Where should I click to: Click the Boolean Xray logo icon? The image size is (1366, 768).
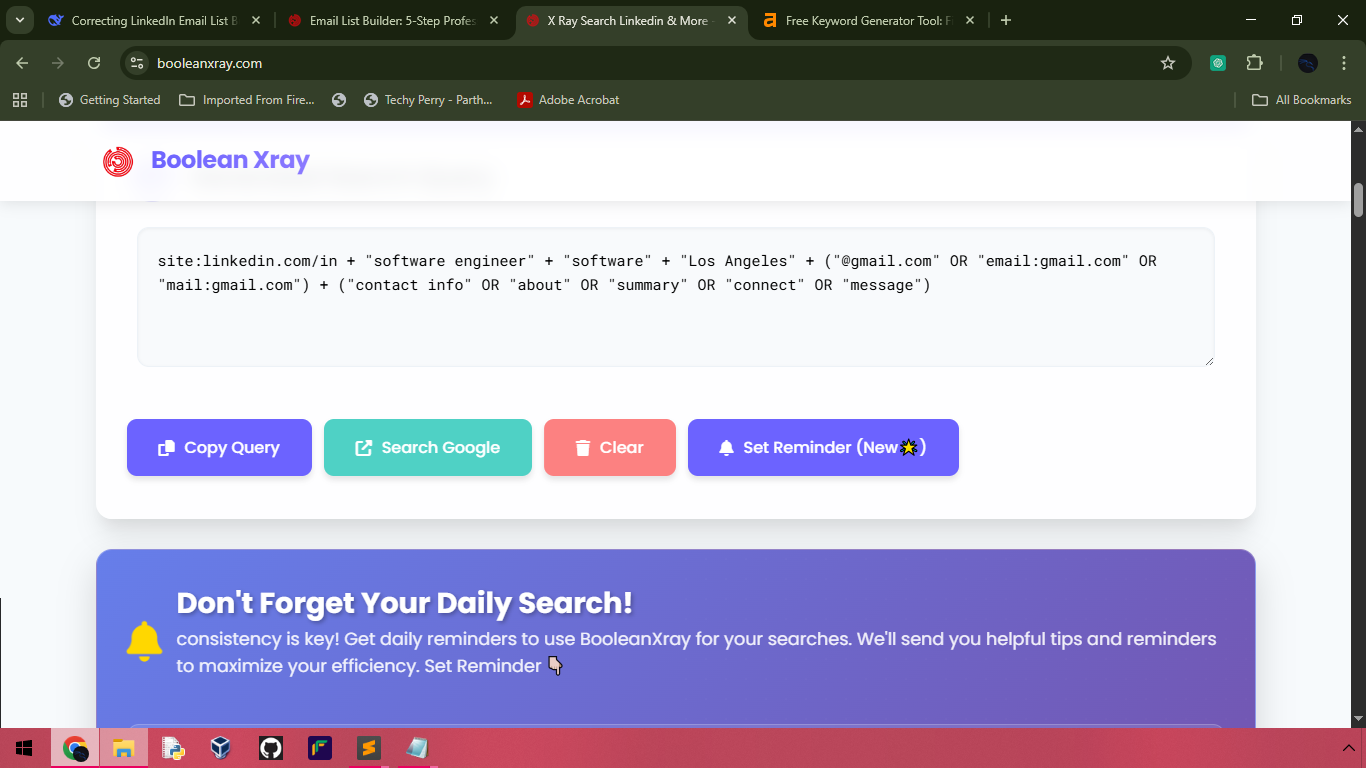tap(118, 161)
